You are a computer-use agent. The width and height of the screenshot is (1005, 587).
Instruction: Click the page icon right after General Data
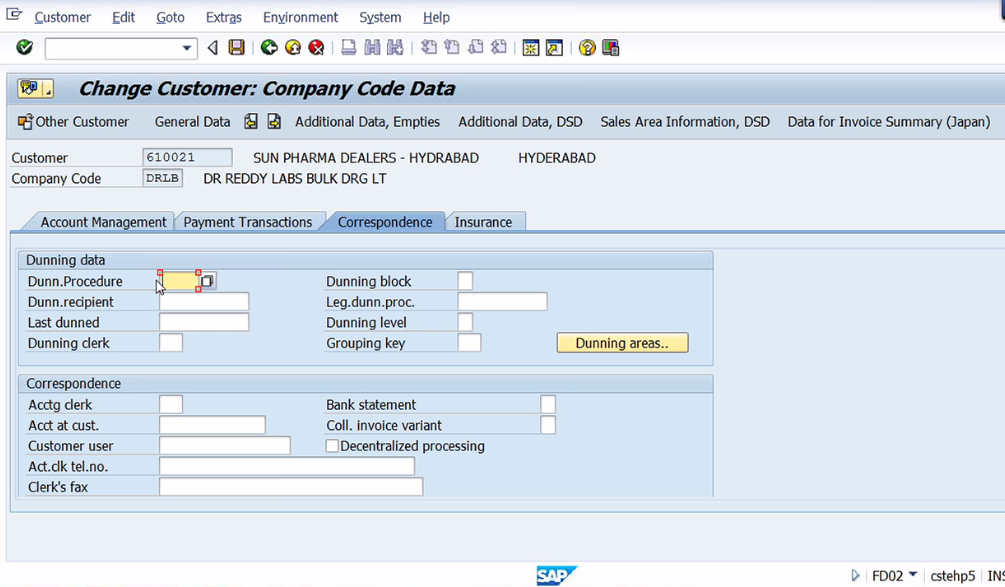tap(251, 121)
